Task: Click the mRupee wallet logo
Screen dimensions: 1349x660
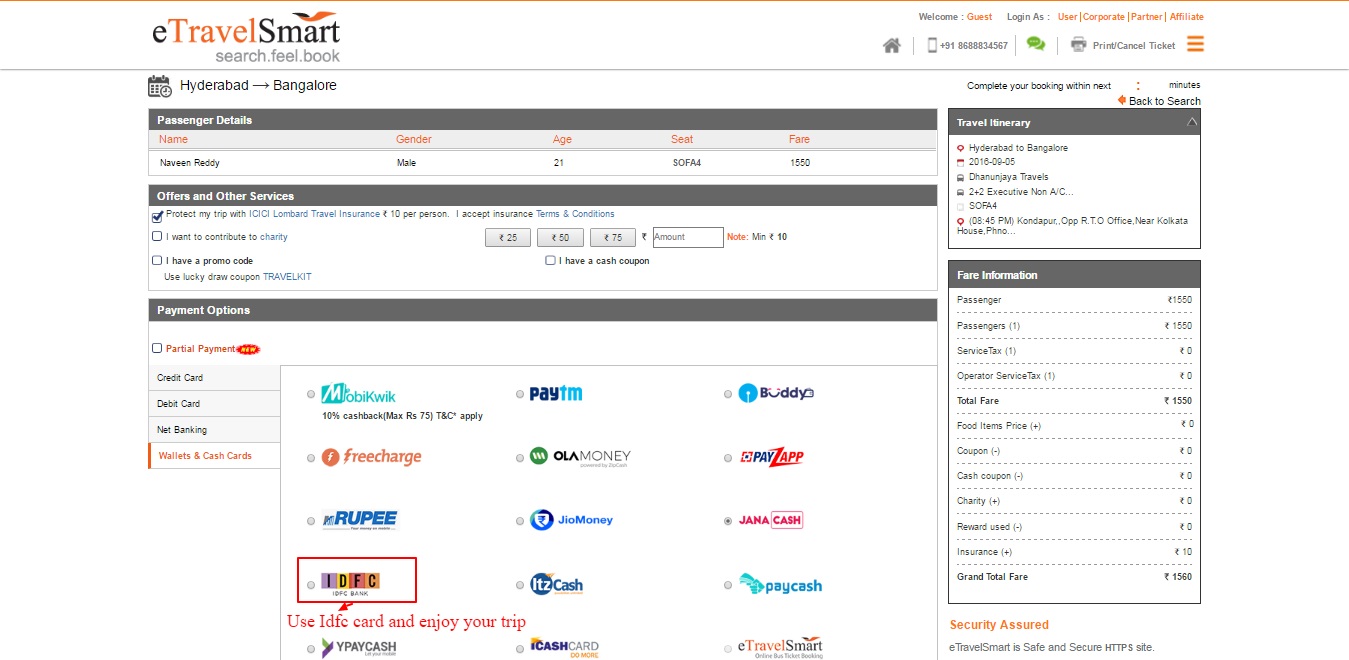Action: point(359,520)
